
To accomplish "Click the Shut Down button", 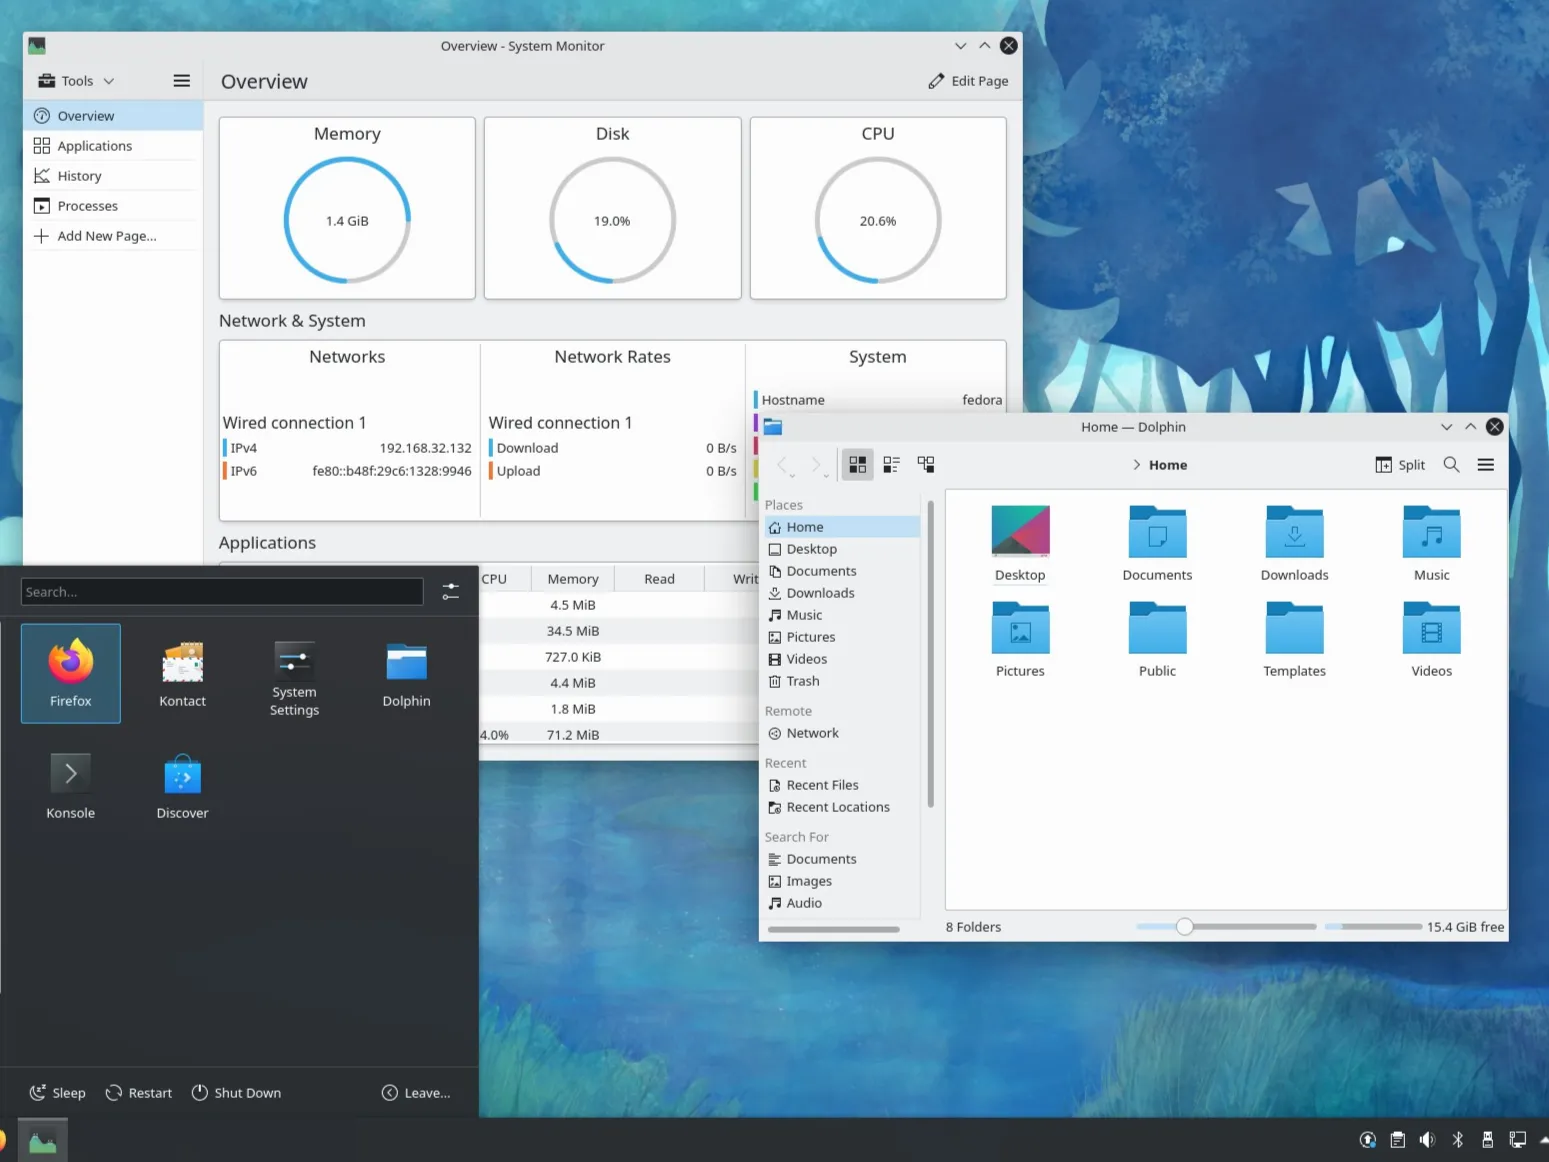I will click(237, 1092).
